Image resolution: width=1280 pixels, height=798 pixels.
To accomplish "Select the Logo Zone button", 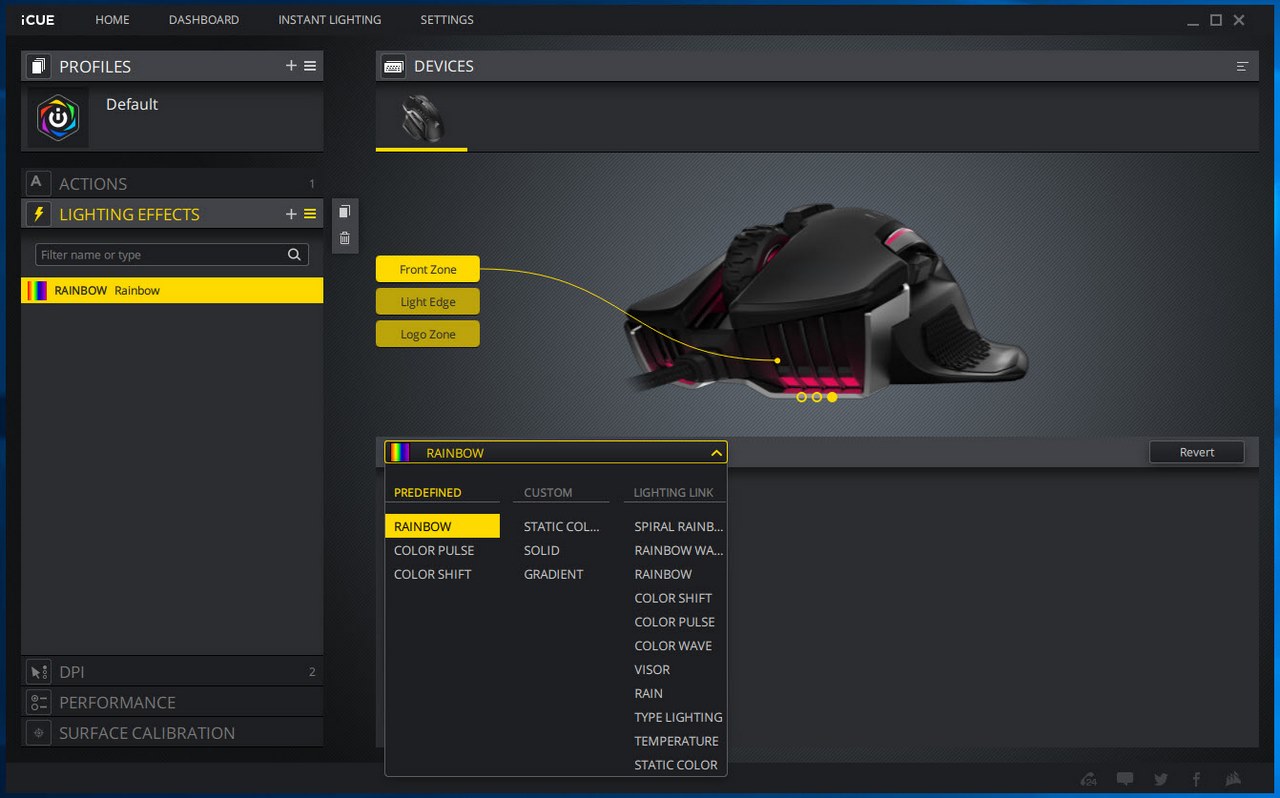I will 428,334.
